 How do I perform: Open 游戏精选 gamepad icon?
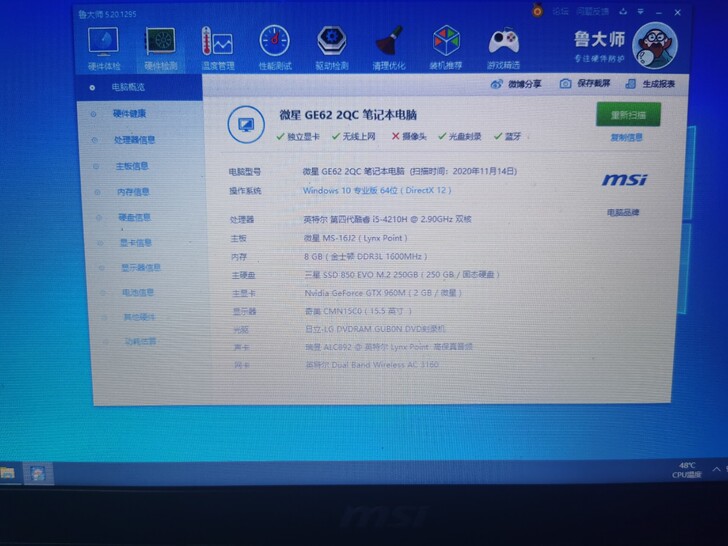click(x=503, y=49)
